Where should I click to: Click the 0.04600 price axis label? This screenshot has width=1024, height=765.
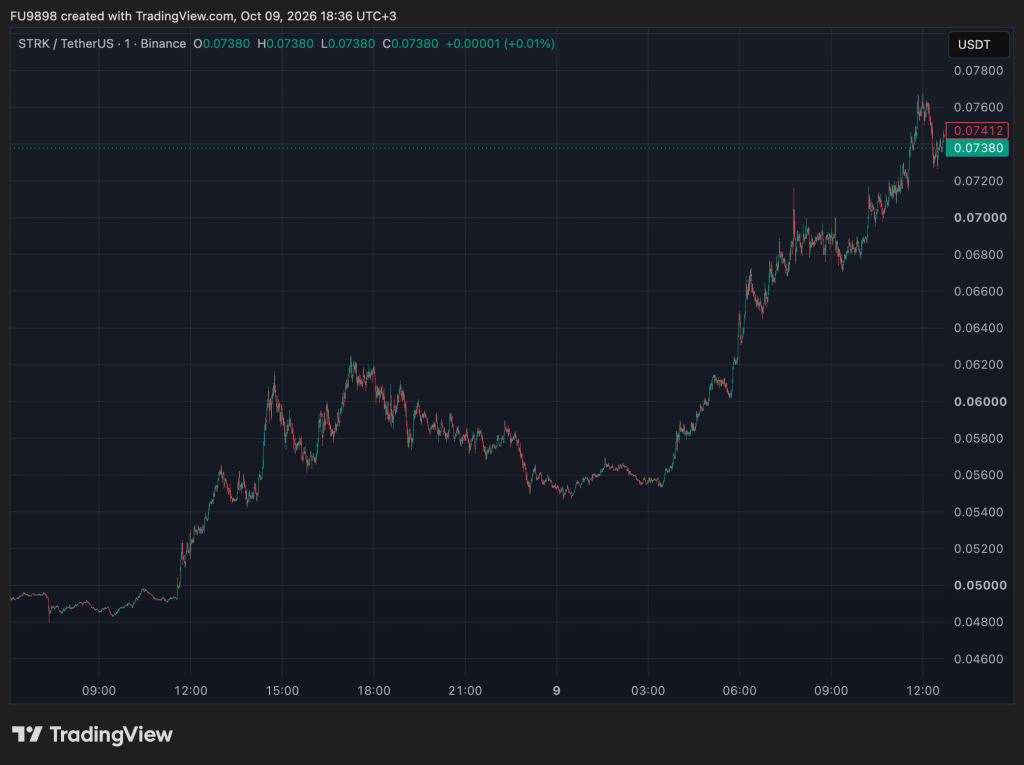pyautogui.click(x=978, y=659)
